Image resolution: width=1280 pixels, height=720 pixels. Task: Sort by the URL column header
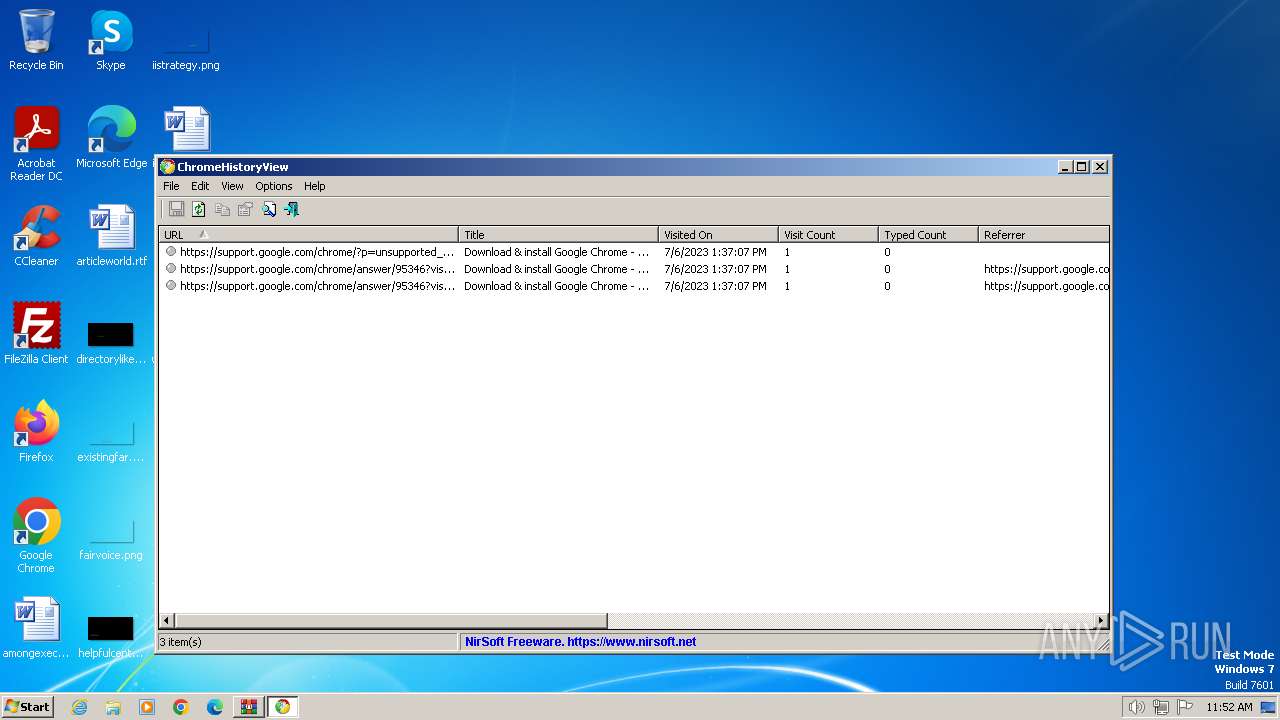click(308, 235)
